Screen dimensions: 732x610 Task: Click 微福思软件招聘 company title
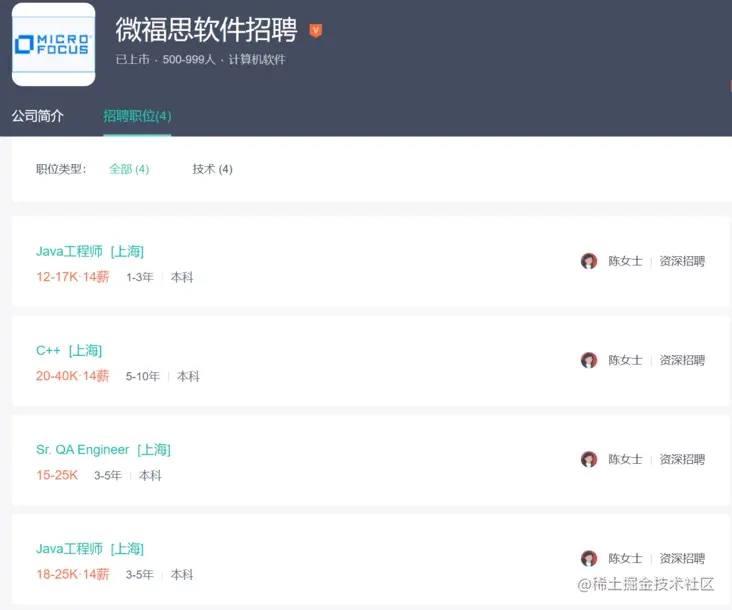pyautogui.click(x=206, y=29)
